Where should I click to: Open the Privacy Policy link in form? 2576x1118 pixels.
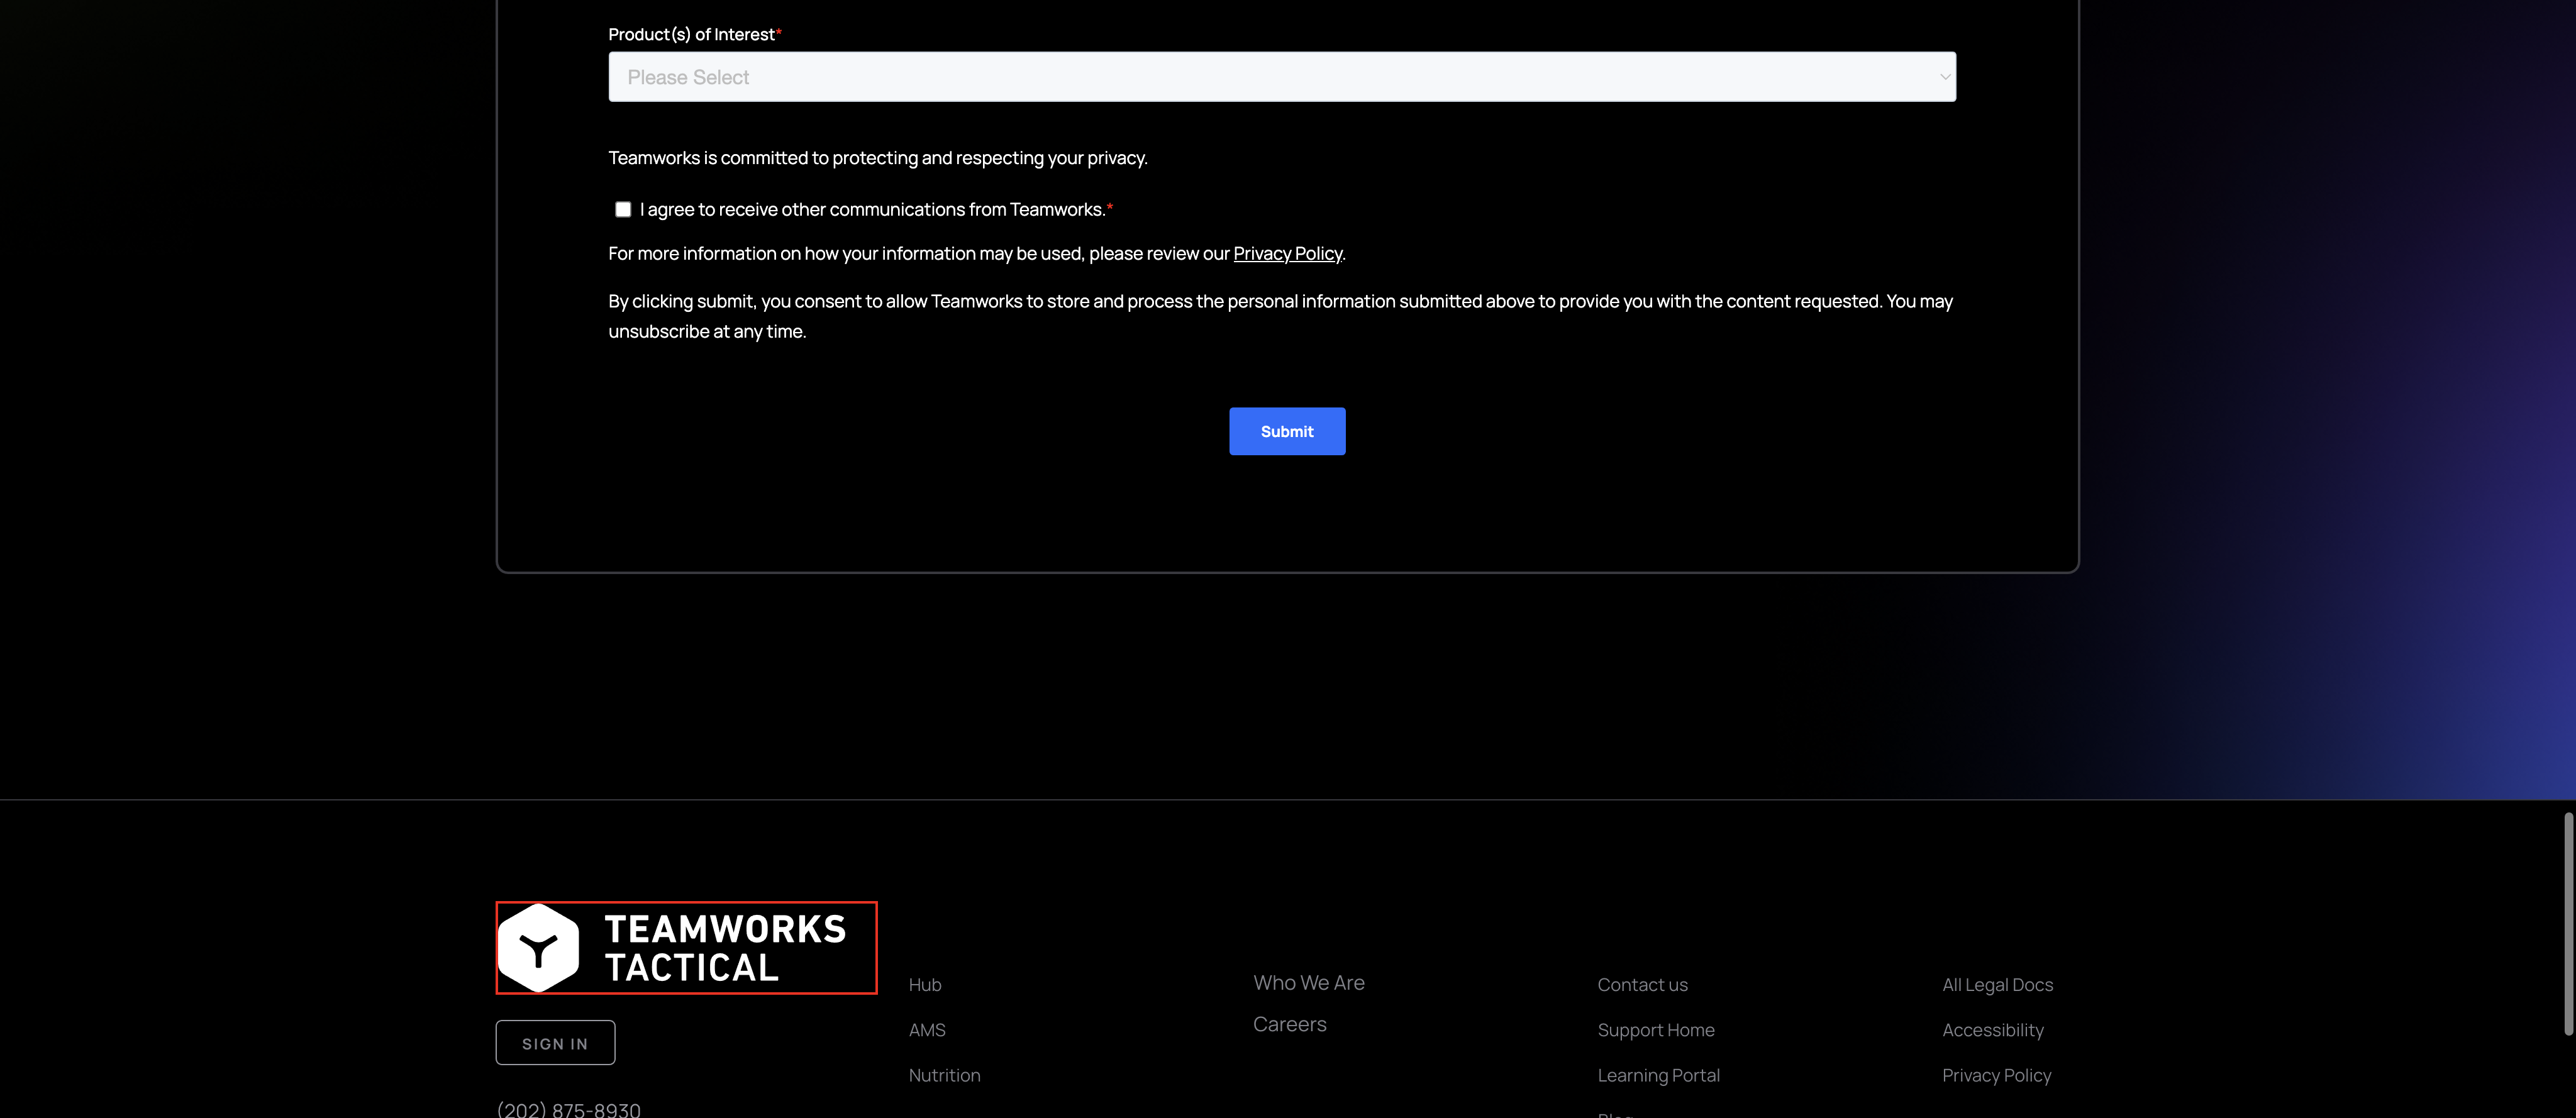pyautogui.click(x=1287, y=254)
